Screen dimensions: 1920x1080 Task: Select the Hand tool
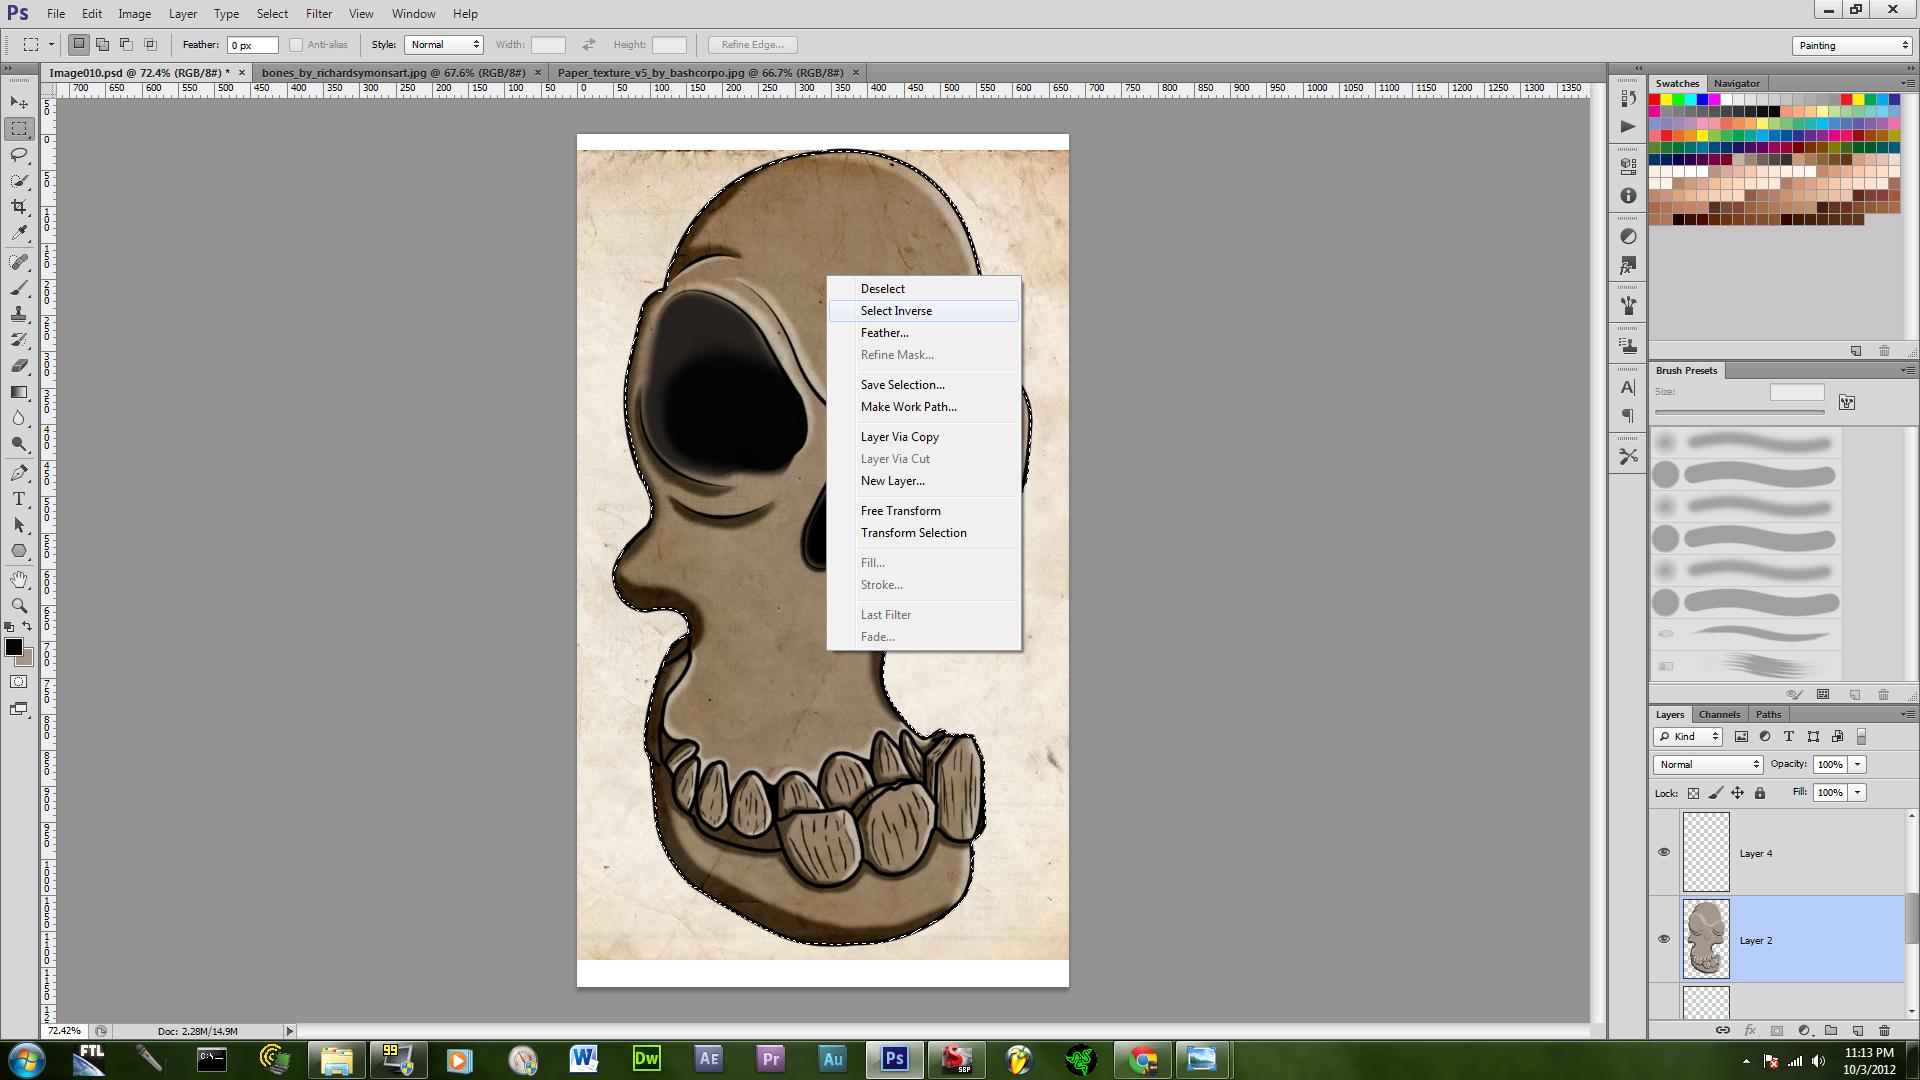(19, 580)
